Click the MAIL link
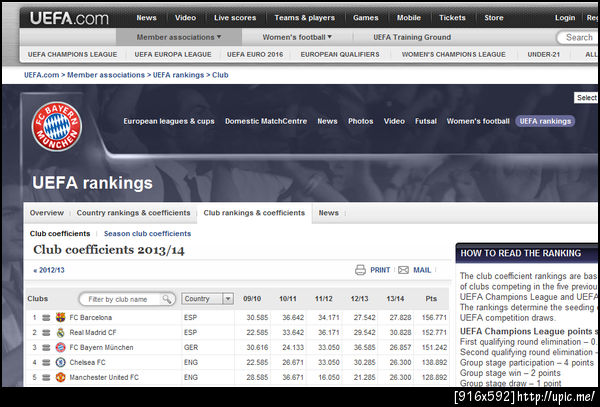 [x=422, y=270]
